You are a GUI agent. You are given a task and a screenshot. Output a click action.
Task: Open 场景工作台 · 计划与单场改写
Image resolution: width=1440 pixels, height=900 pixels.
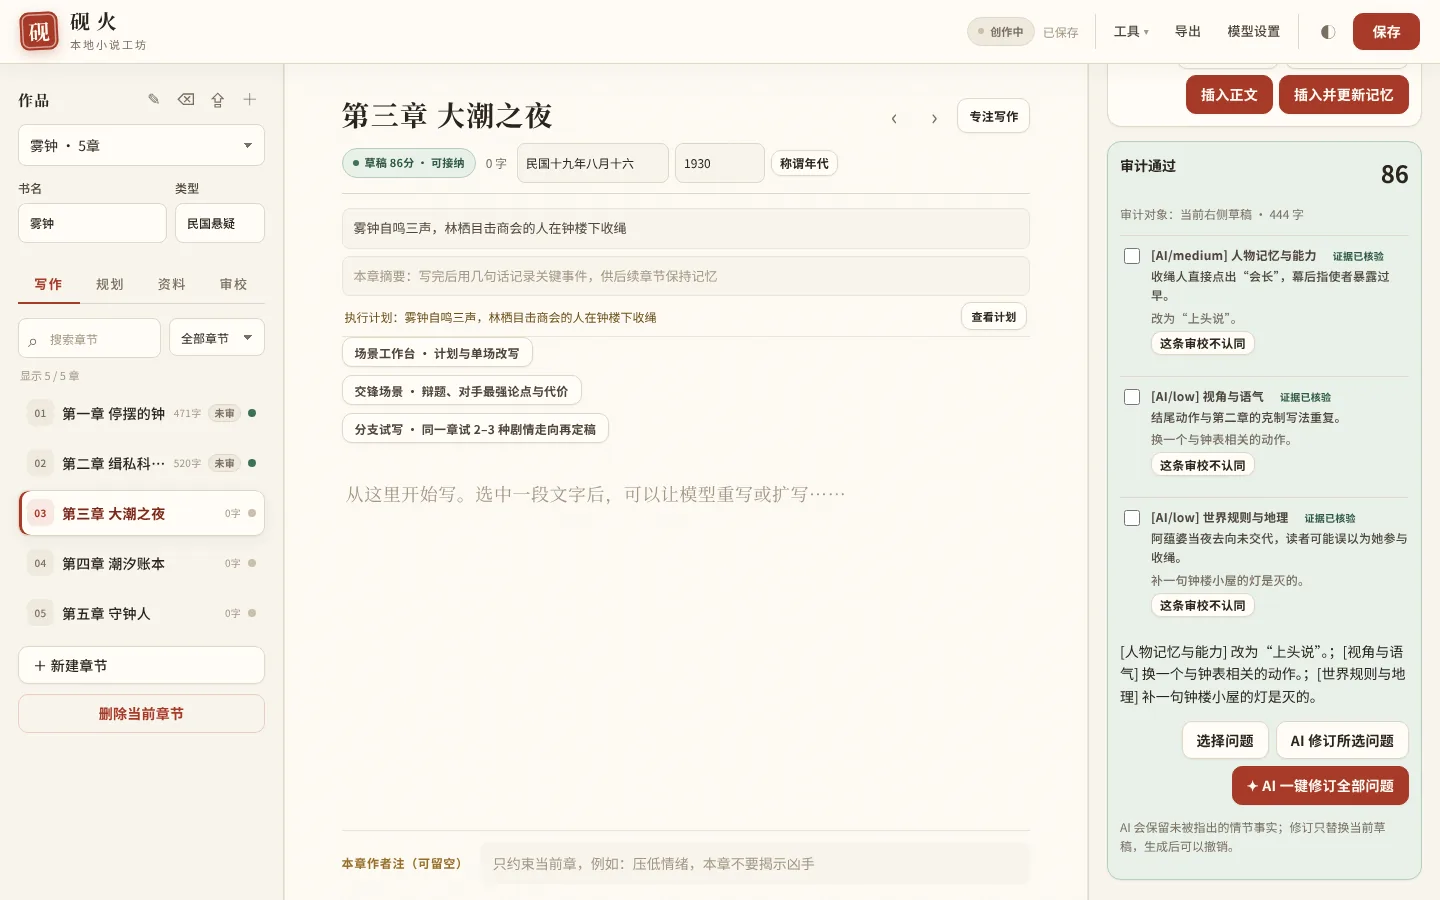[437, 353]
